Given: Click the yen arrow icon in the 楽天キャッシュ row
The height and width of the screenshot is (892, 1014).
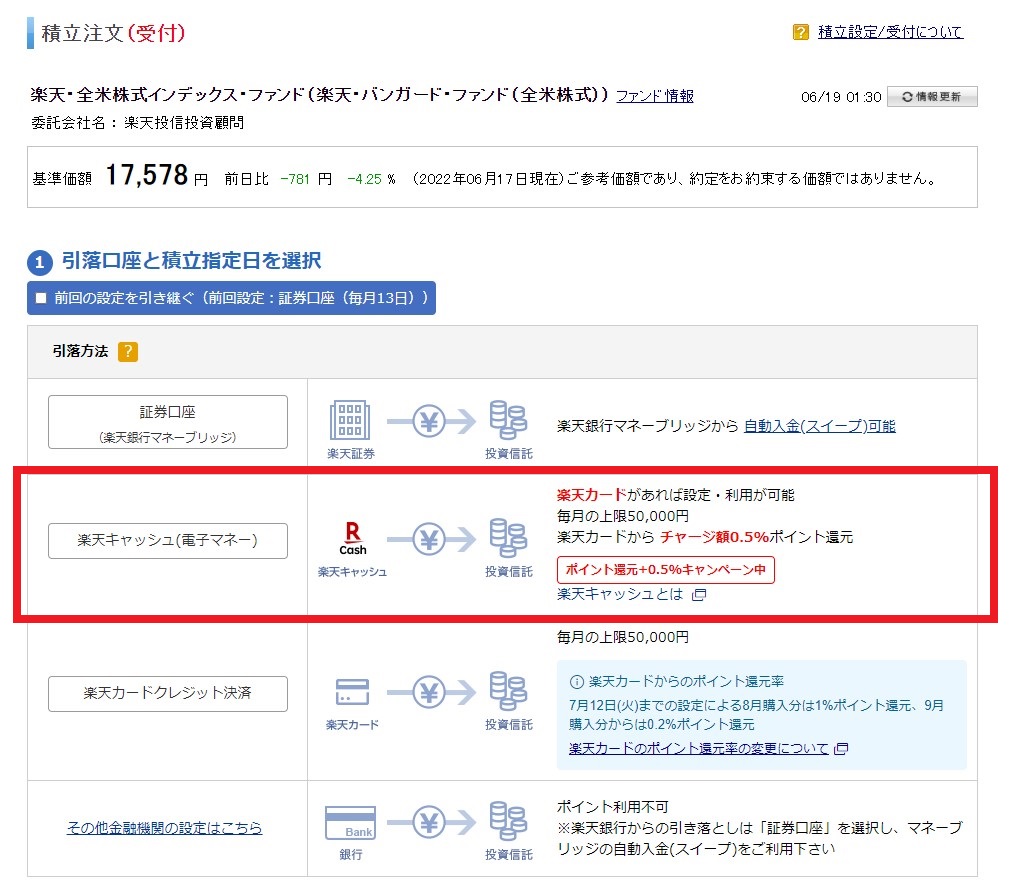Looking at the screenshot, I should (431, 539).
